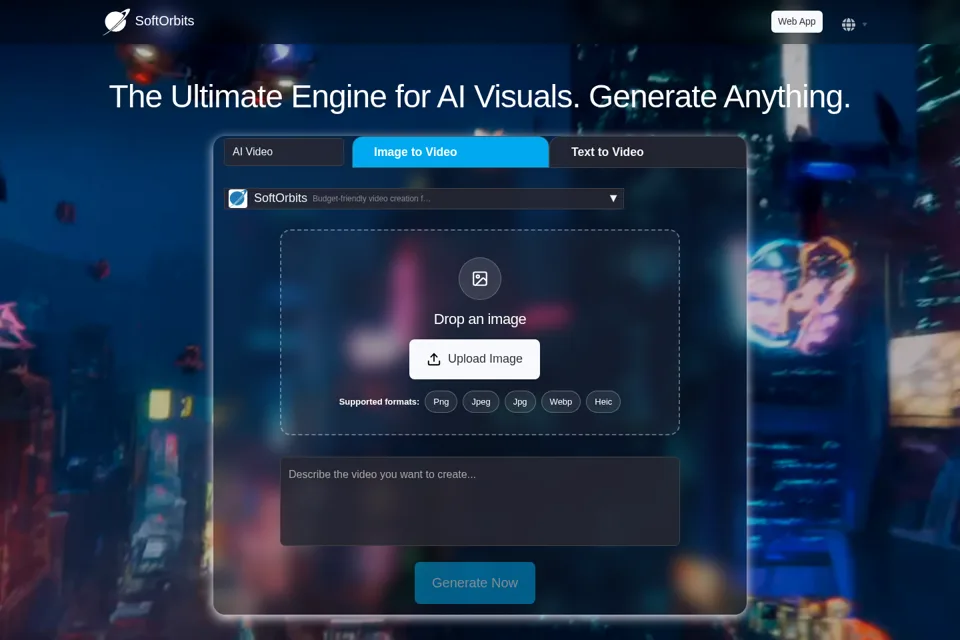960x640 pixels.
Task: Click the SoftOrbits planet logo icon
Action: click(x=116, y=21)
